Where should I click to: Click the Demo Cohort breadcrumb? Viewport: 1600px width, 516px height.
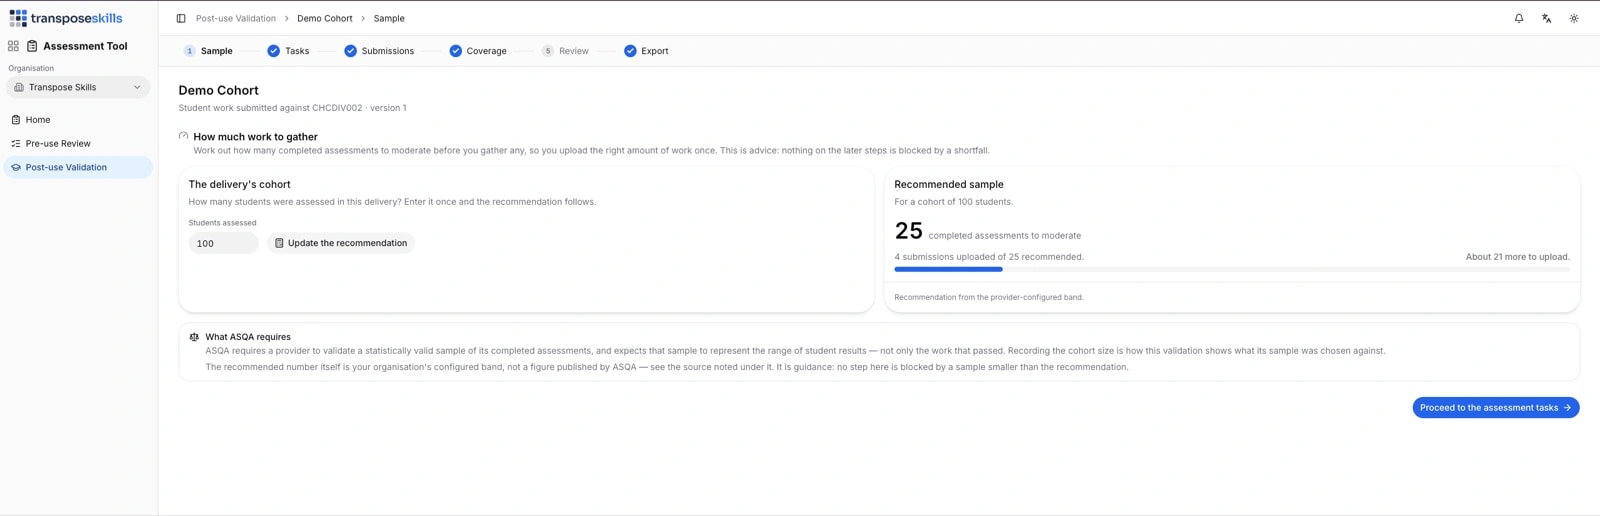tap(325, 18)
